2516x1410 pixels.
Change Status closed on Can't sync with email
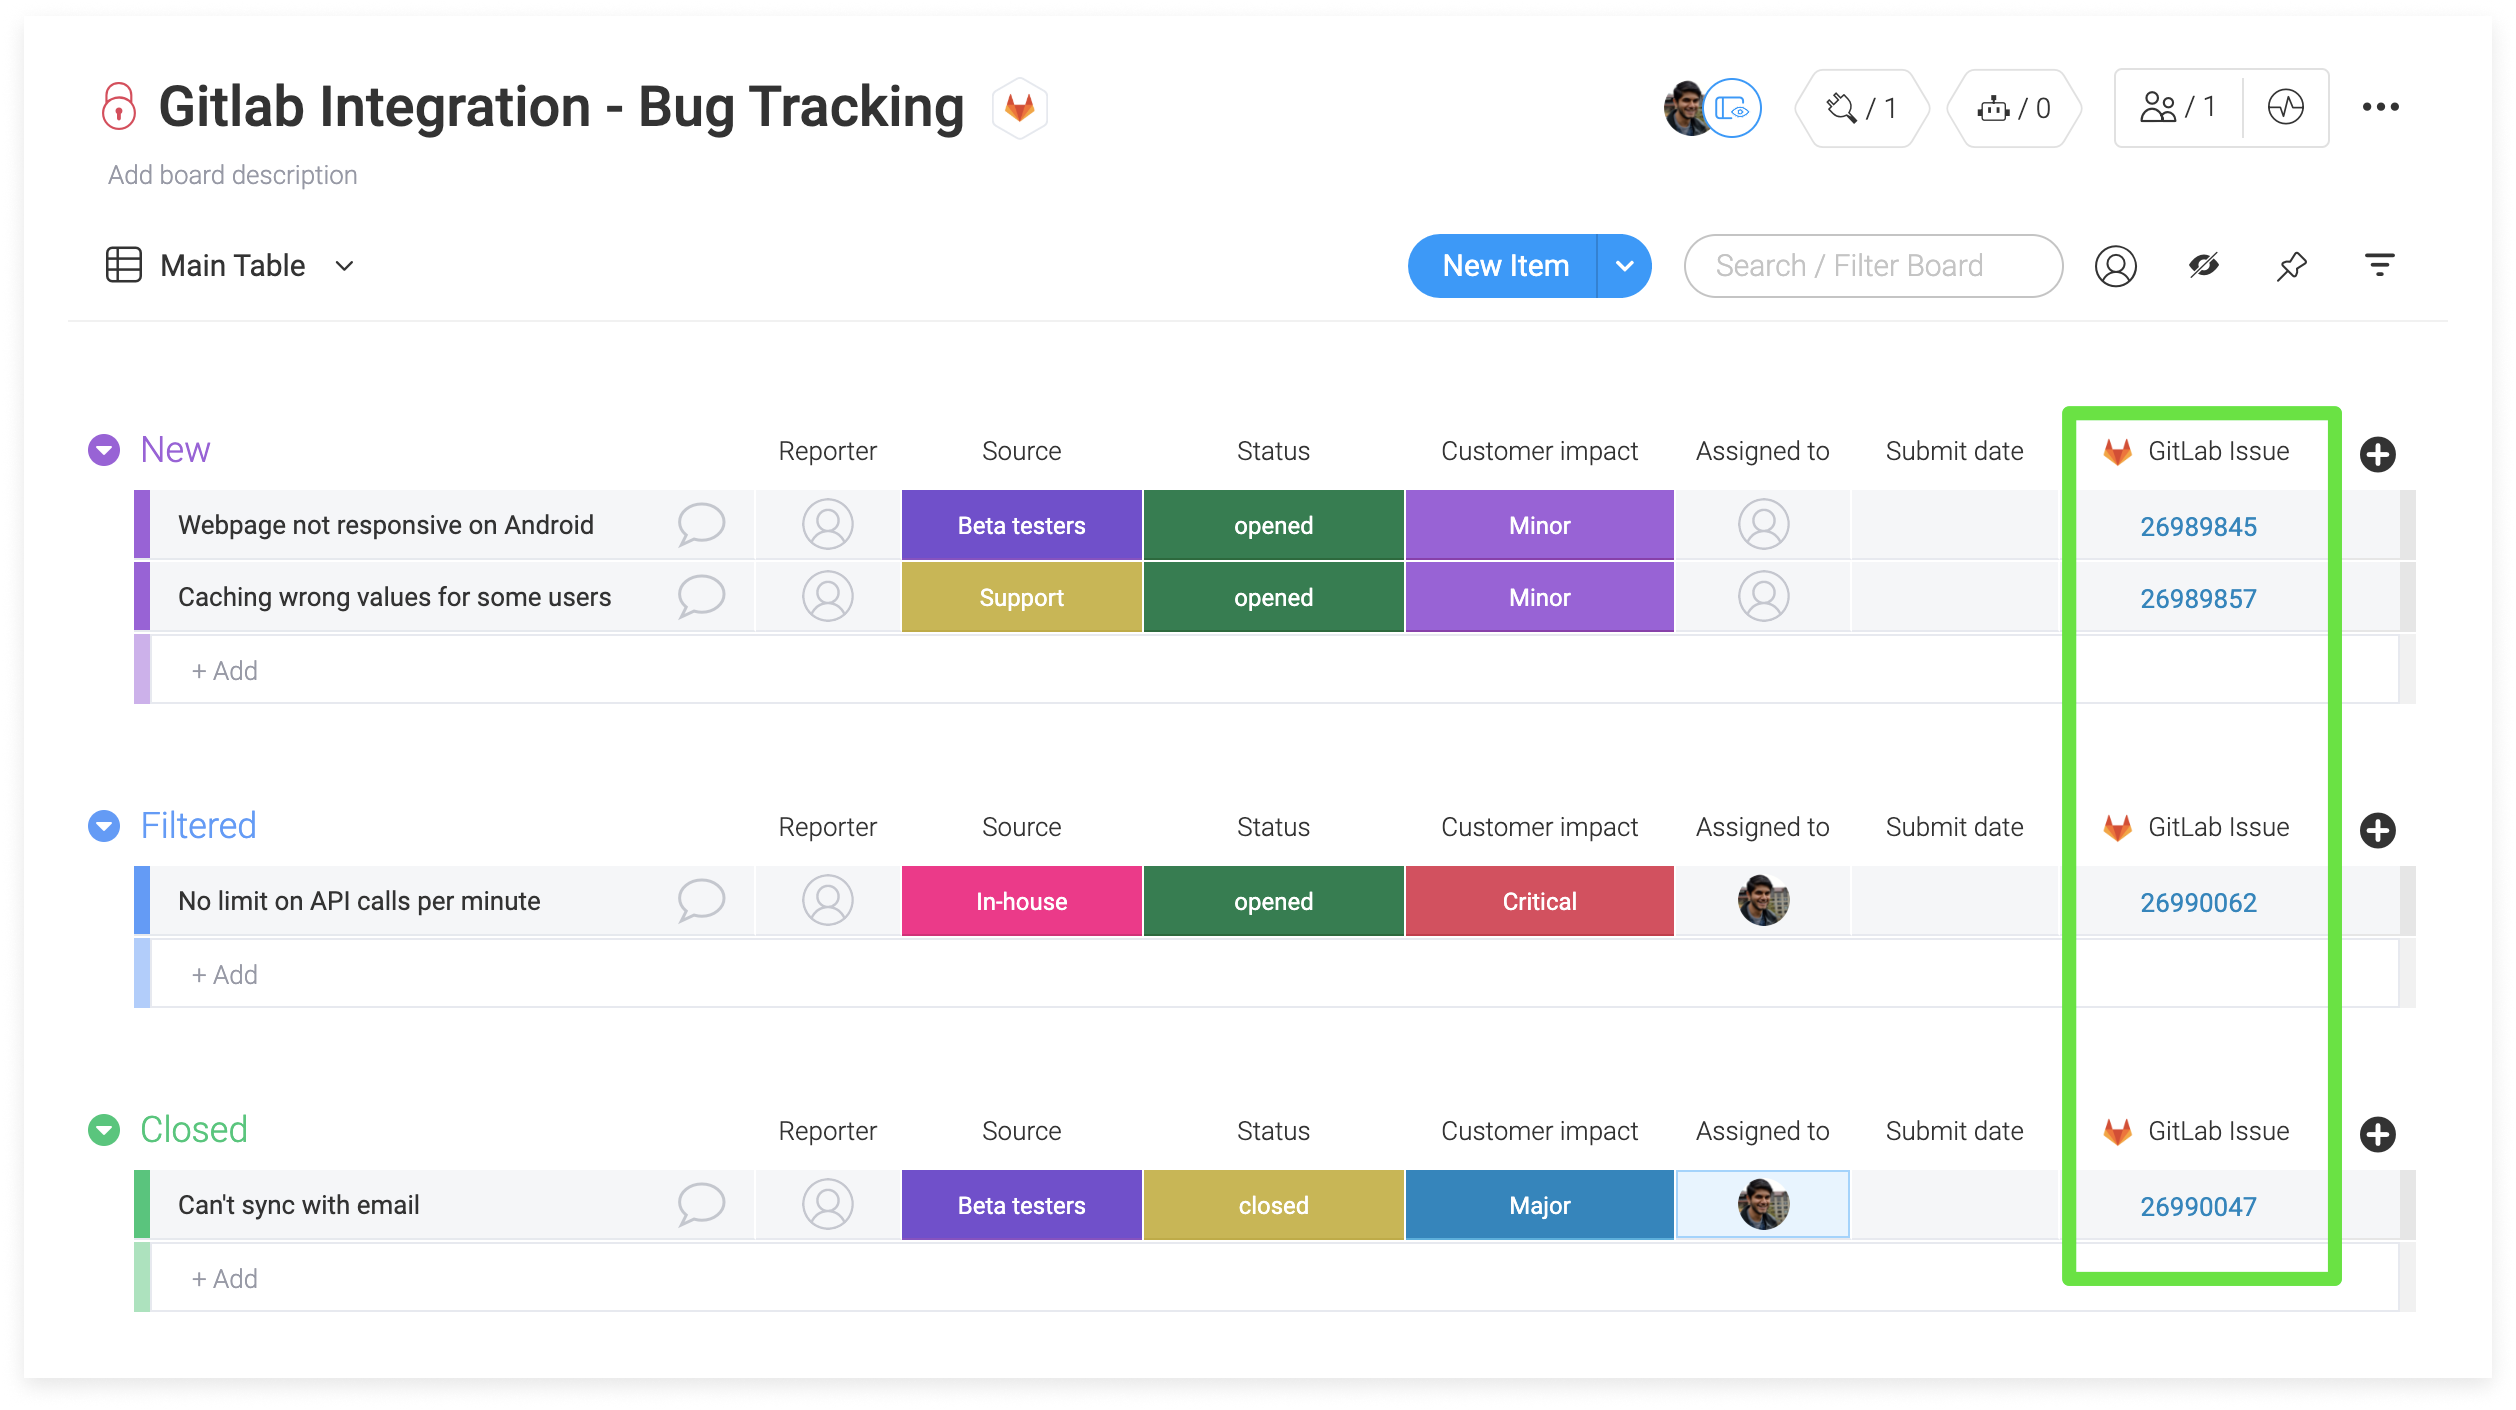(x=1274, y=1205)
